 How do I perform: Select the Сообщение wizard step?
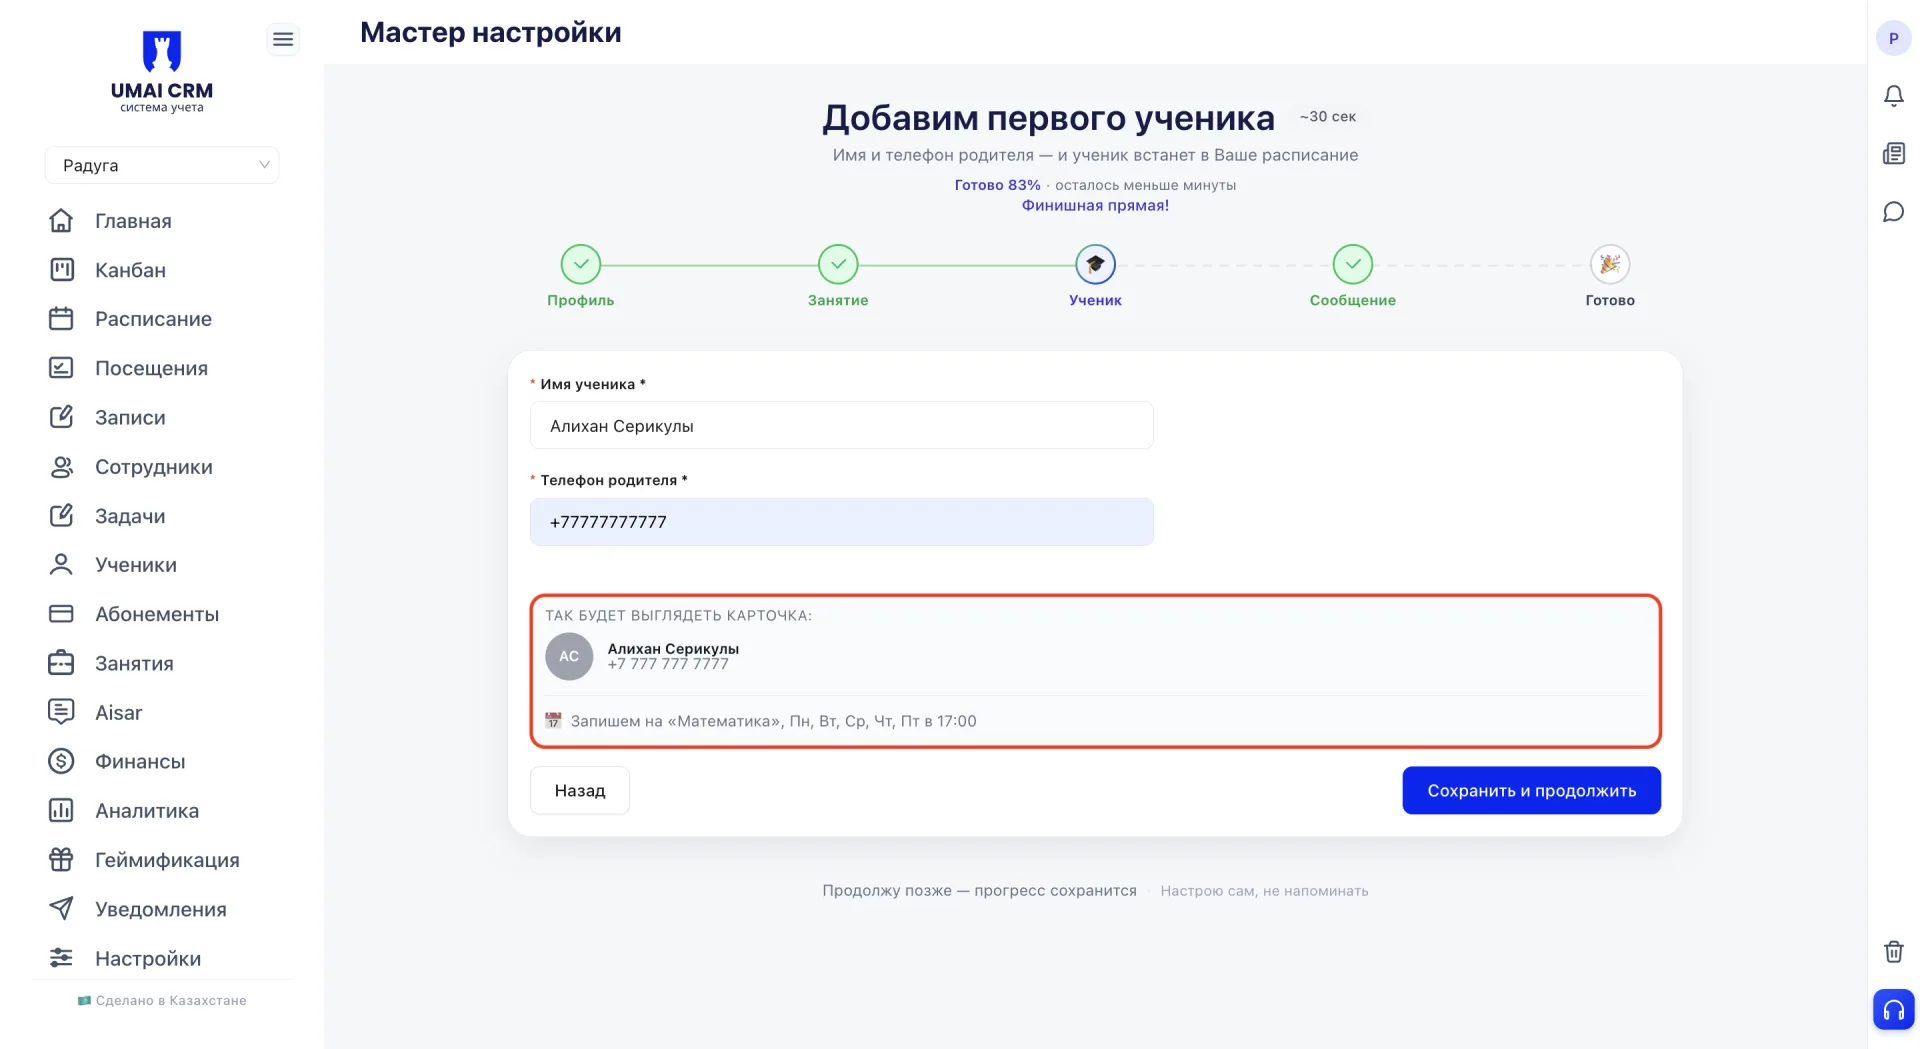(x=1352, y=277)
